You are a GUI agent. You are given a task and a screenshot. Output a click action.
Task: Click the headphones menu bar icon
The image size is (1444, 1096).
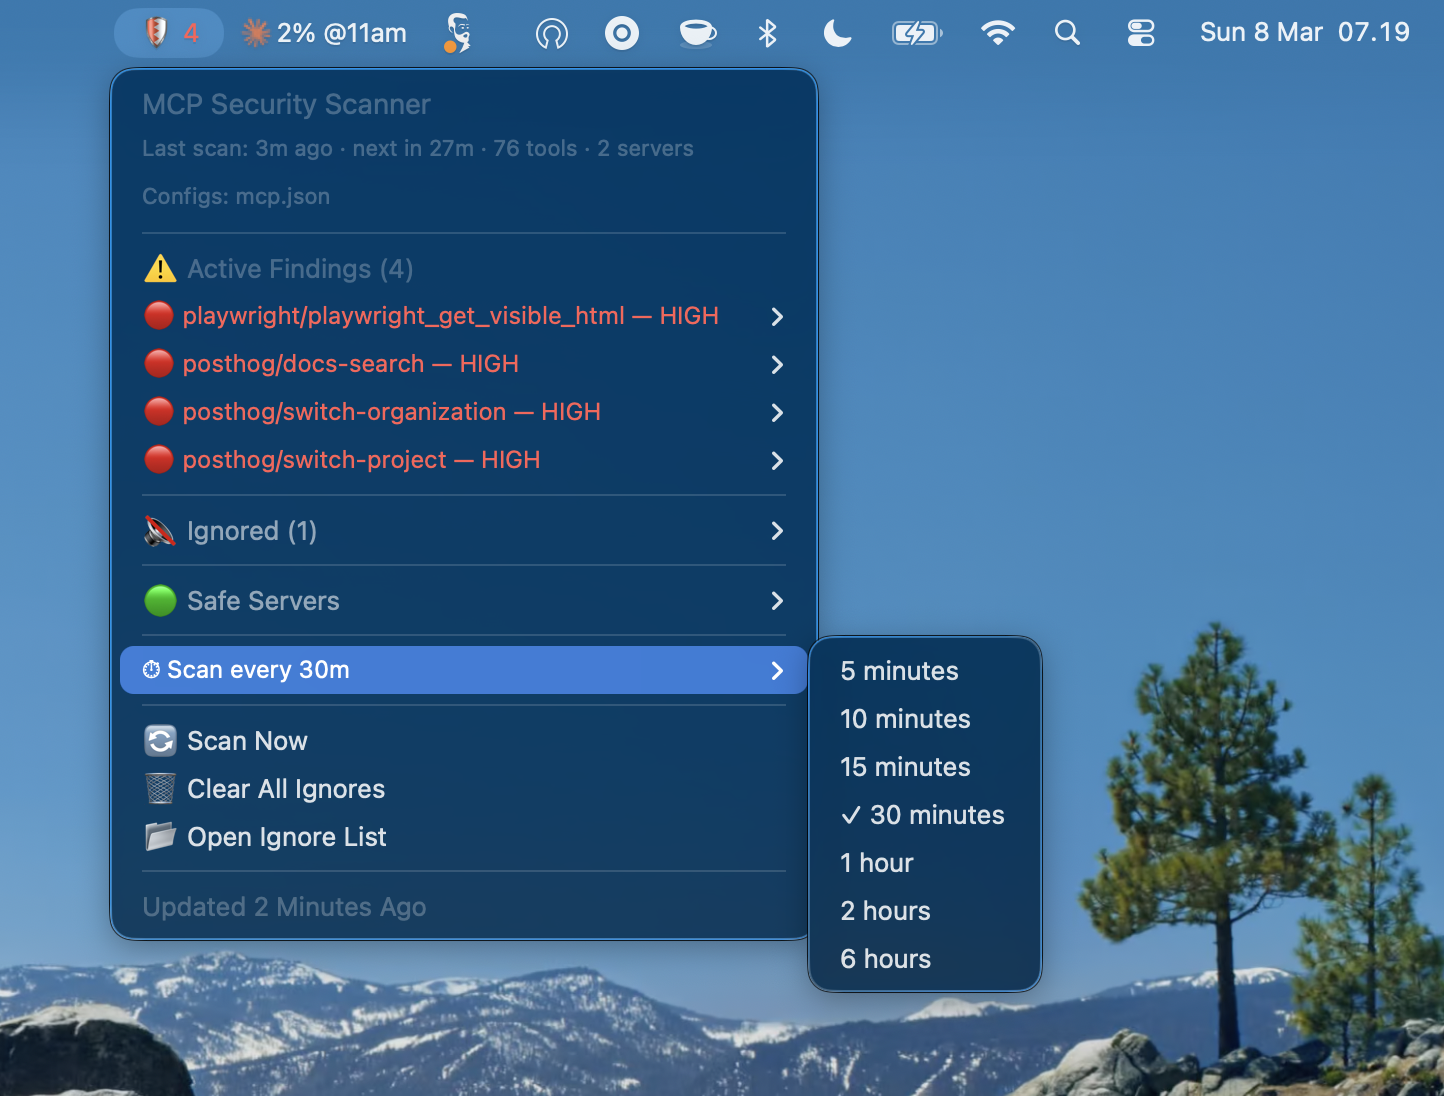pos(551,32)
